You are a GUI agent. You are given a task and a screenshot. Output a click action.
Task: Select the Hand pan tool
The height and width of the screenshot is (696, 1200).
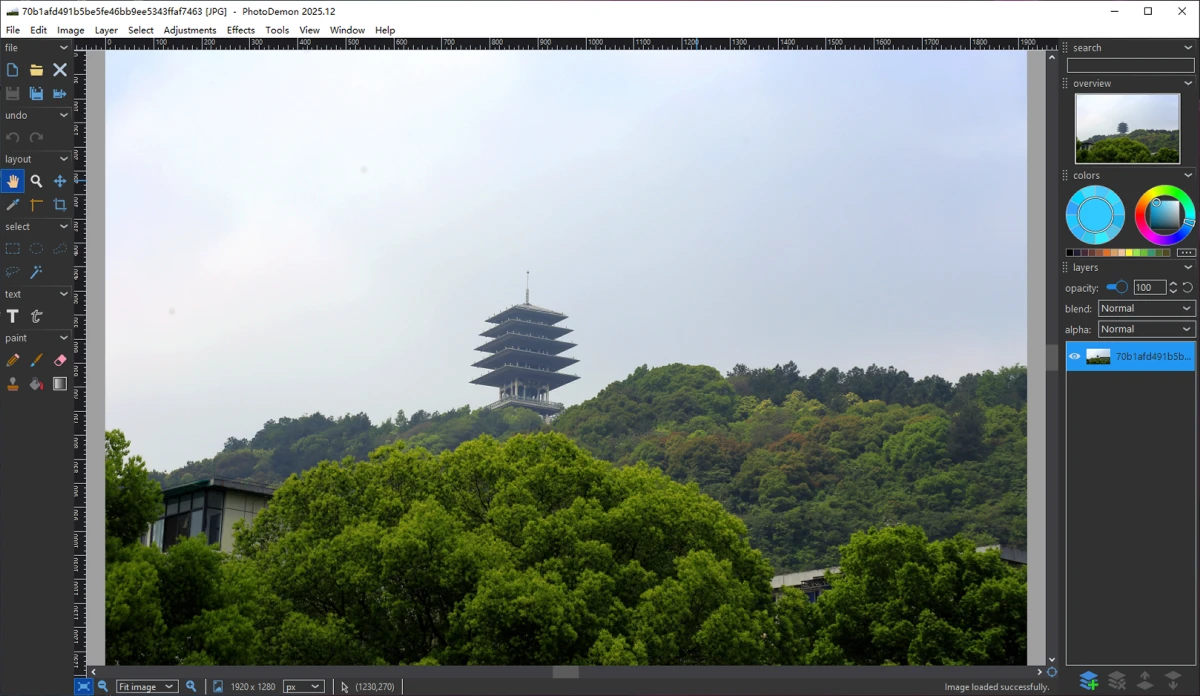point(12,181)
